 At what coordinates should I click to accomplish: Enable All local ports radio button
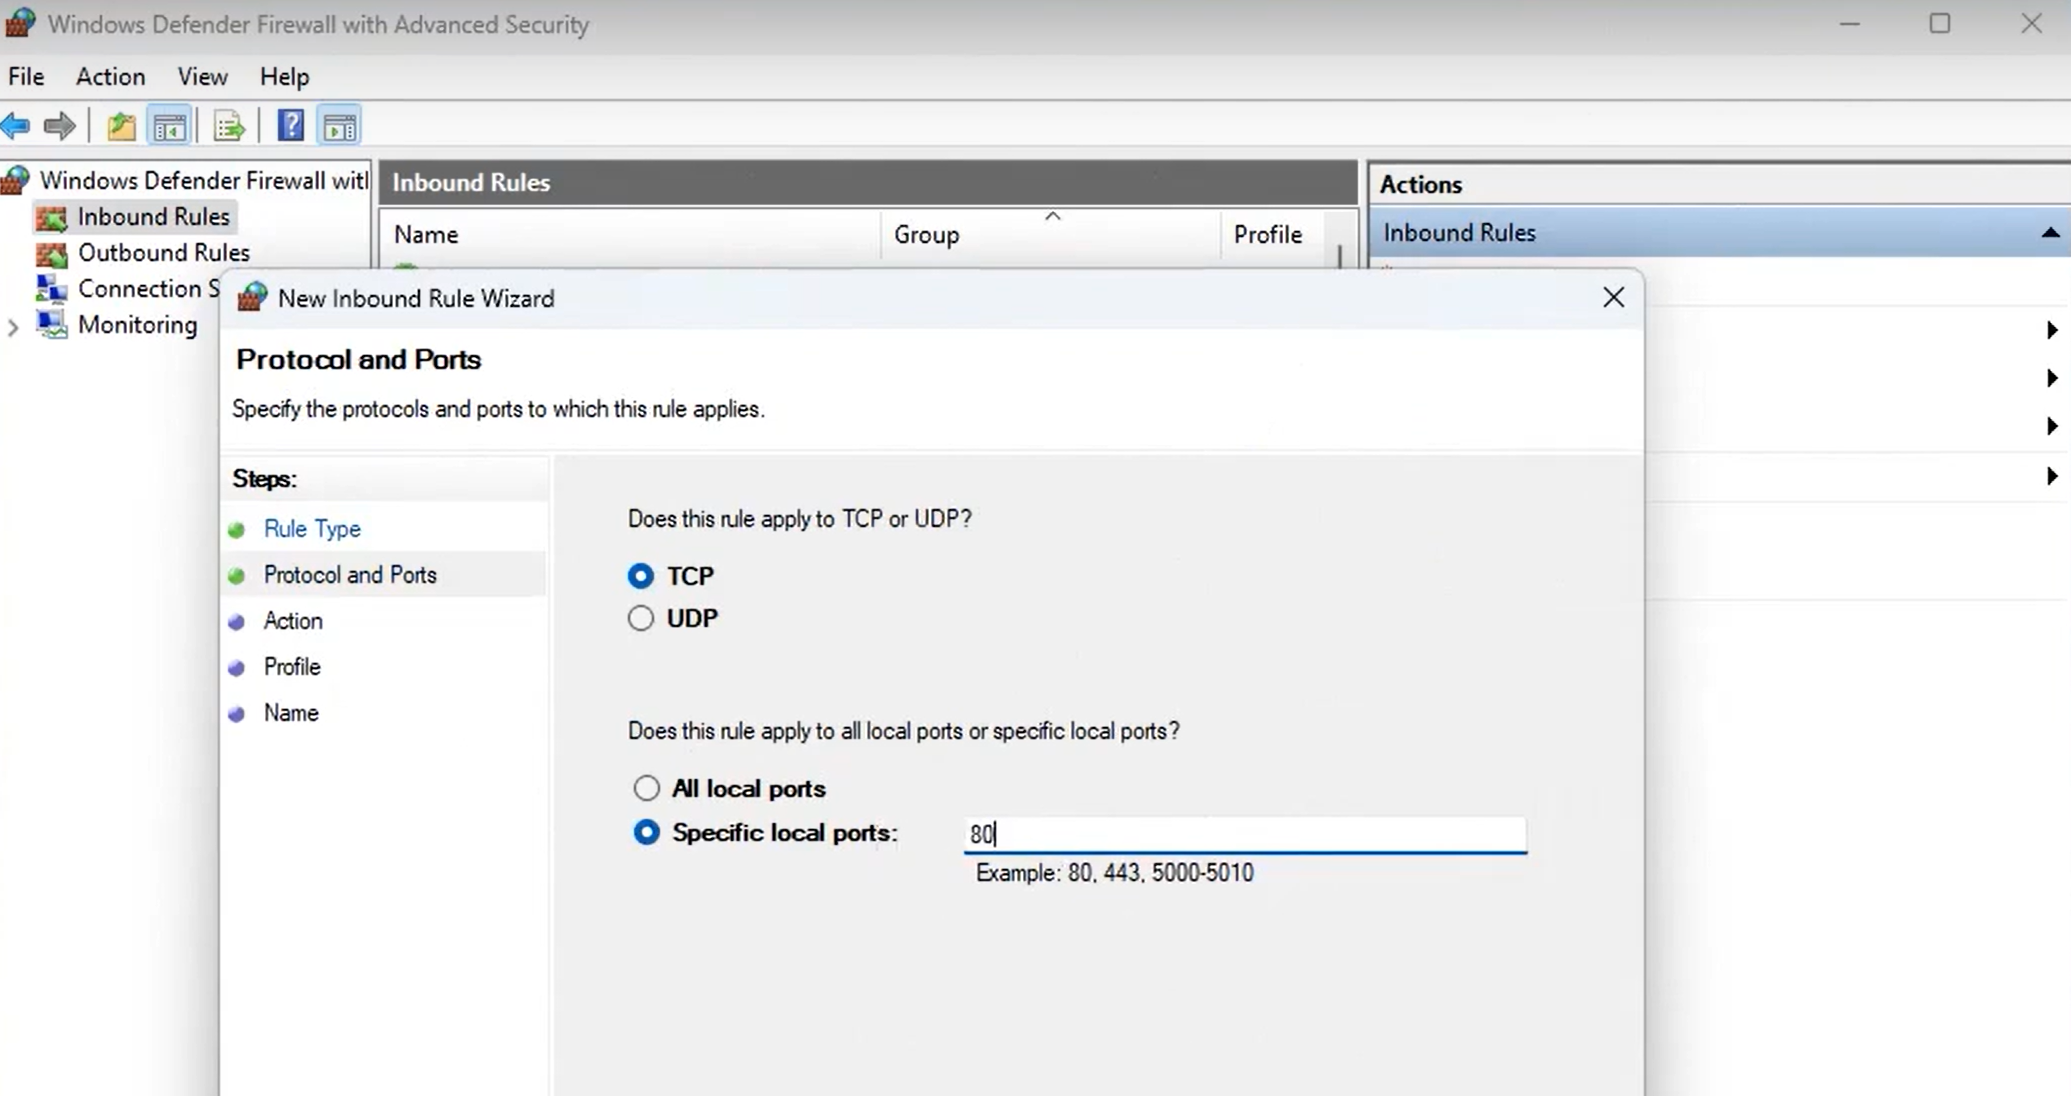point(645,788)
